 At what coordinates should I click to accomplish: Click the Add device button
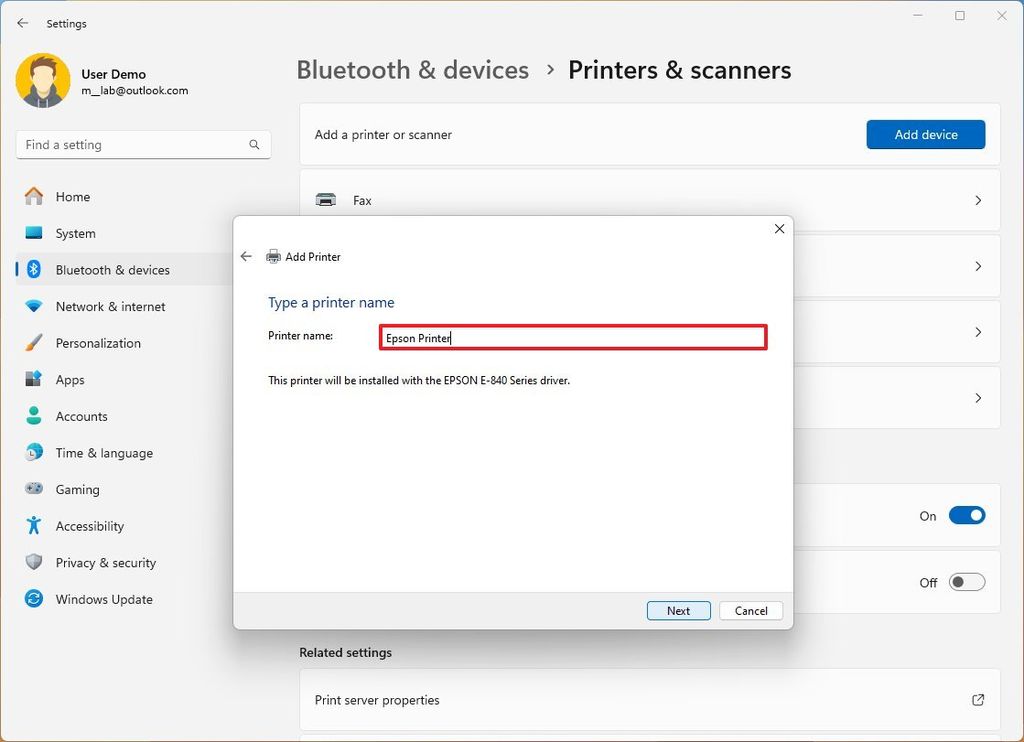[925, 134]
